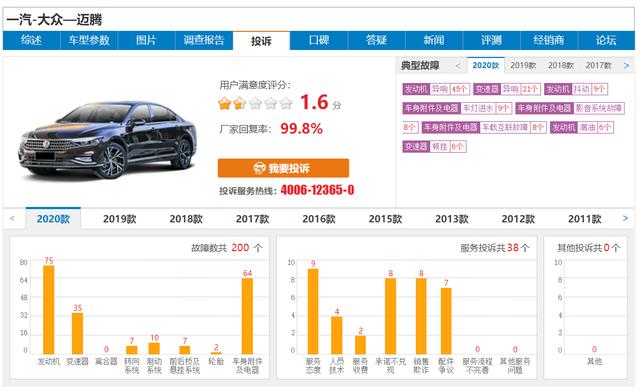Open 调查报告 tab

(204, 40)
